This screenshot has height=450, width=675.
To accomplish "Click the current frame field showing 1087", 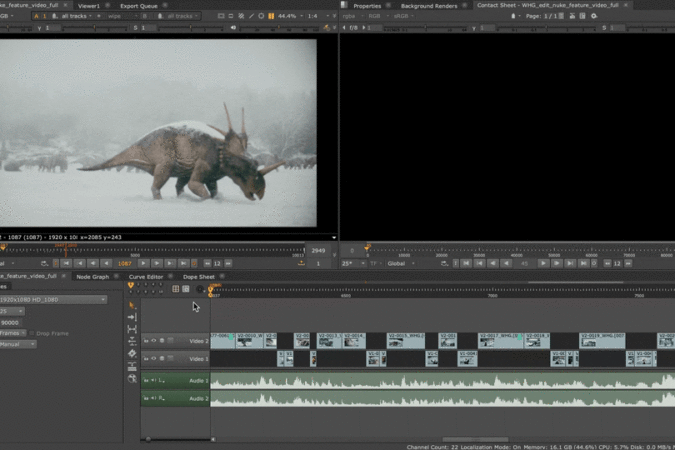I will [x=125, y=263].
